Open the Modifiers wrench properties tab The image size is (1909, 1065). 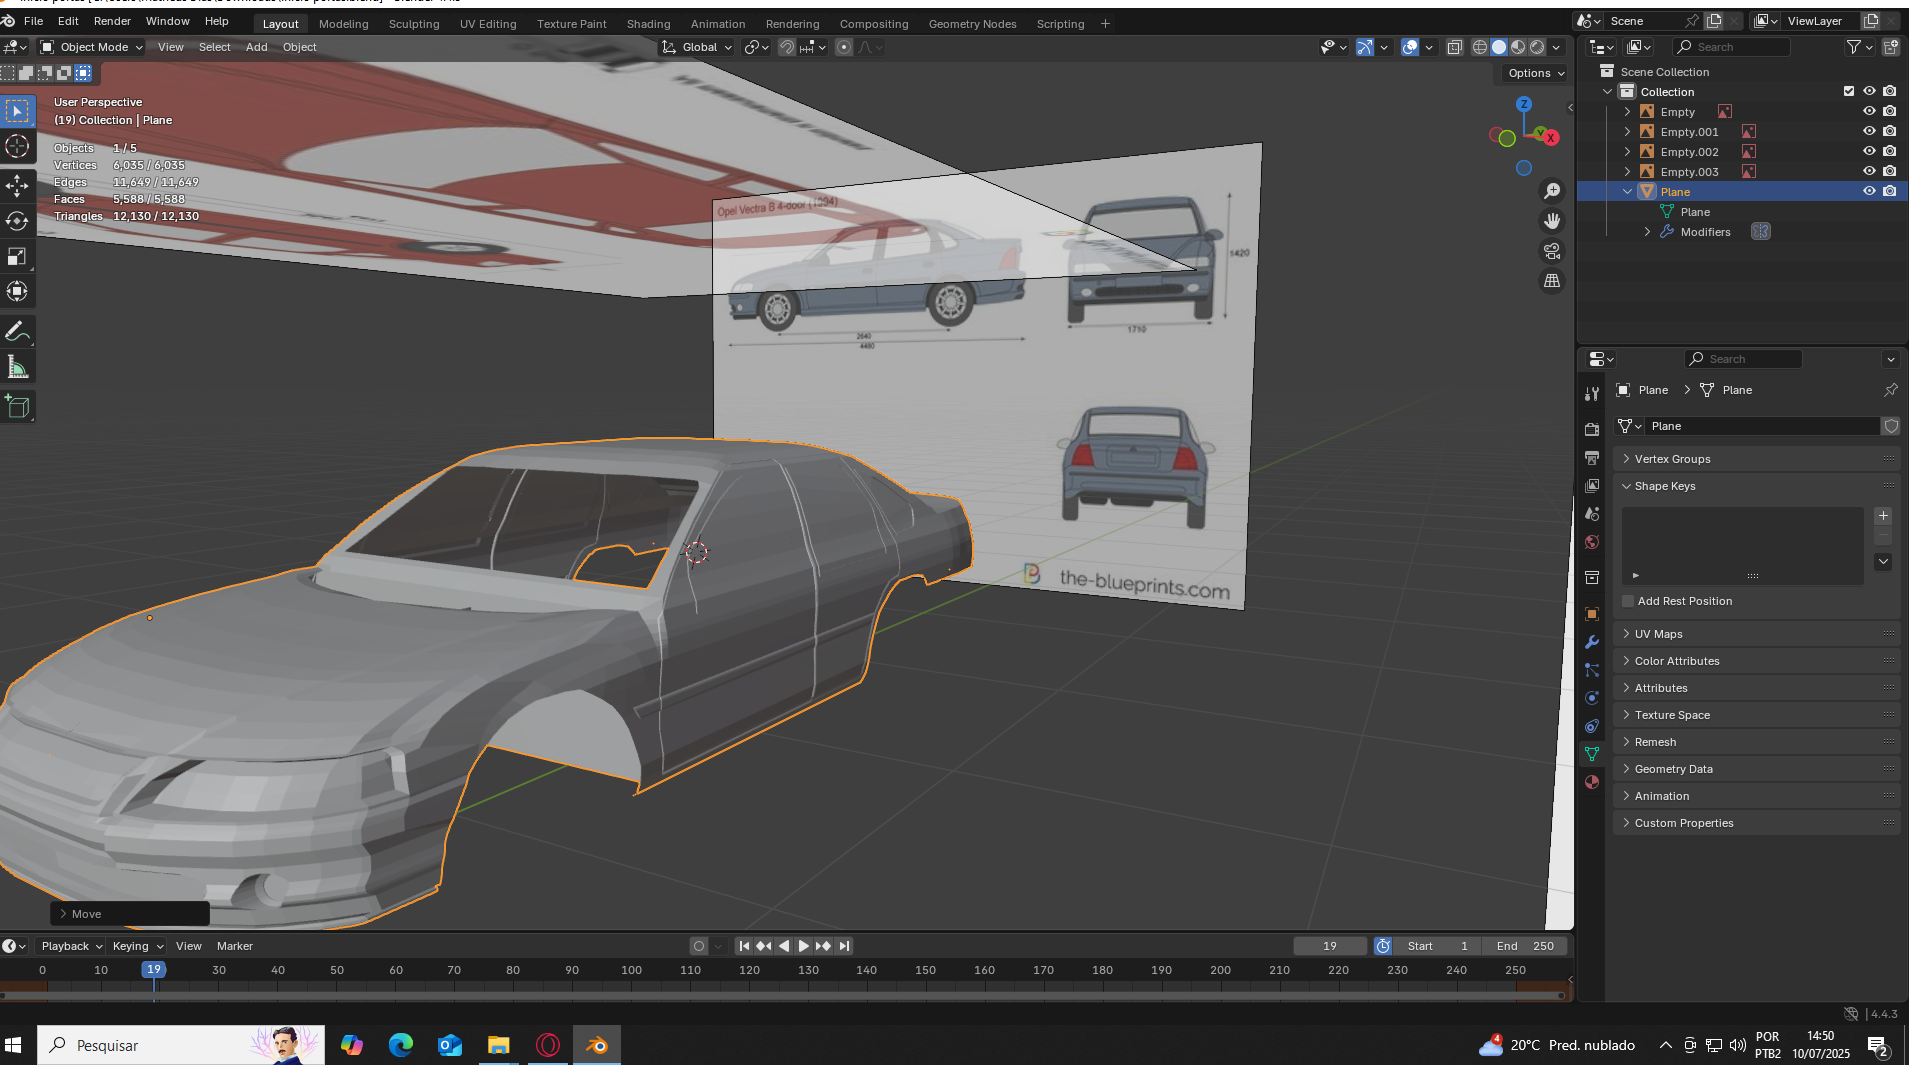tap(1592, 642)
